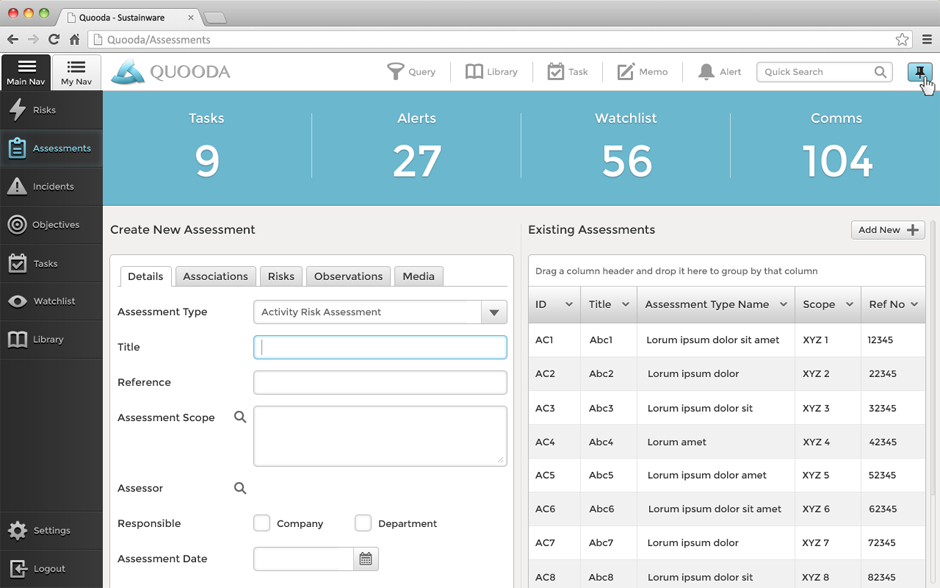Viewport: 940px width, 588px height.
Task: Click Logout in the sidebar
Action: 51,569
